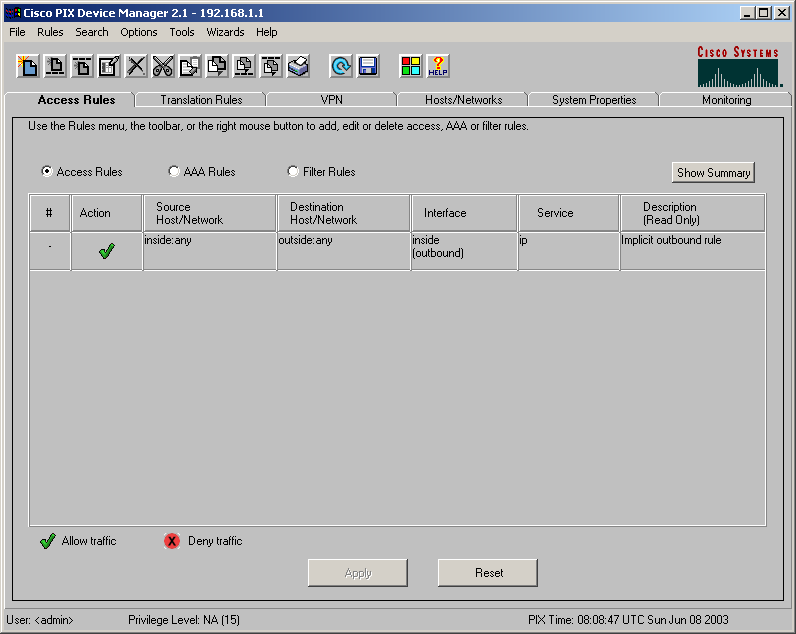This screenshot has width=796, height=634.
Task: Click the Destination Host/Network column header
Action: pyautogui.click(x=344, y=213)
